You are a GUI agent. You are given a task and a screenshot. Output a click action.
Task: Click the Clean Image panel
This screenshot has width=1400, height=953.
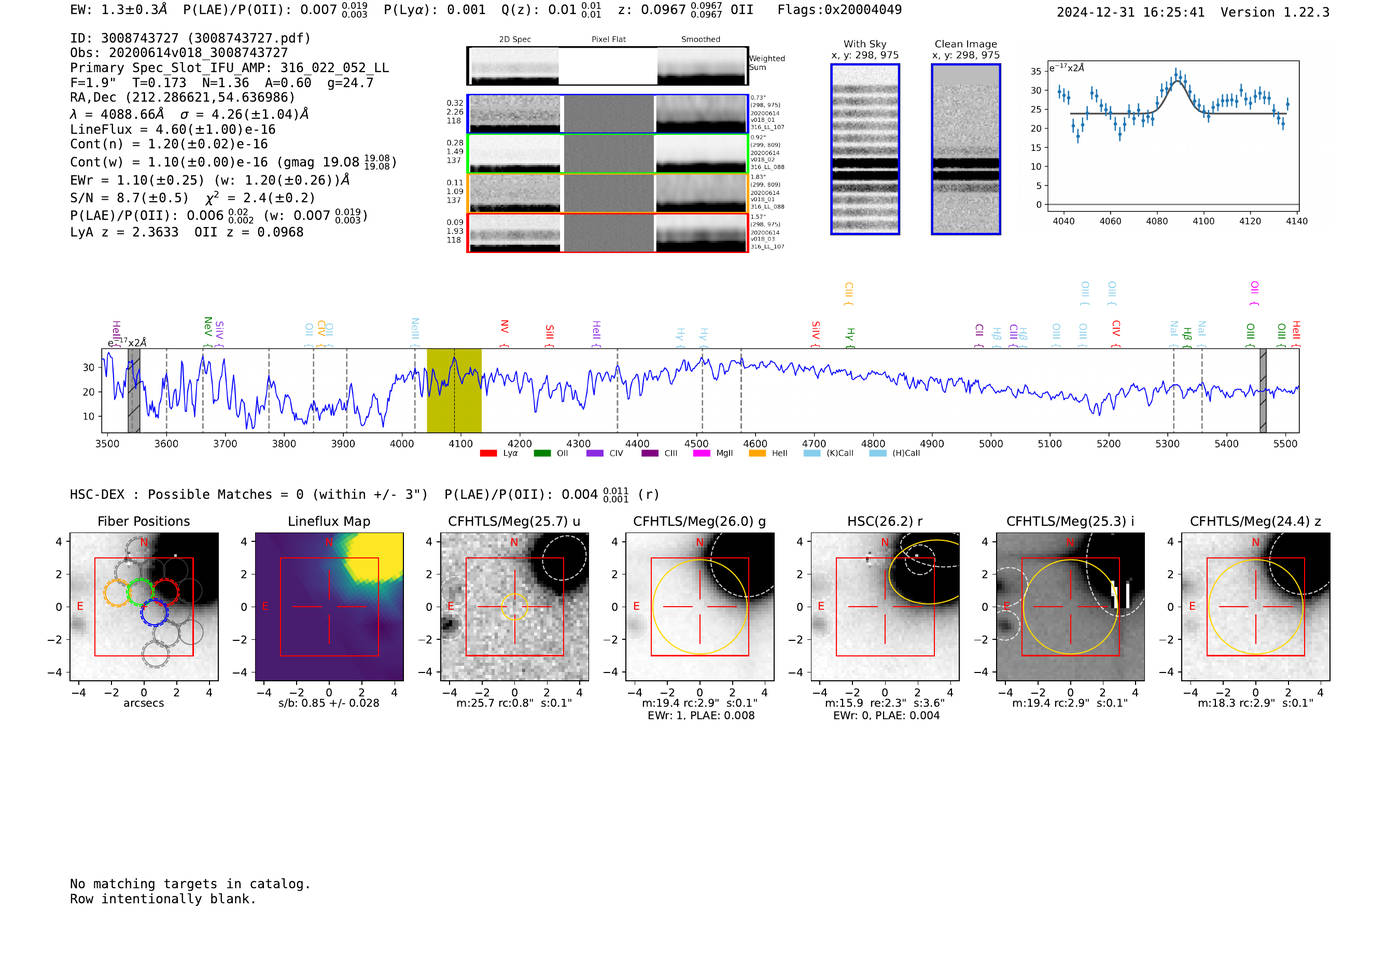point(966,149)
